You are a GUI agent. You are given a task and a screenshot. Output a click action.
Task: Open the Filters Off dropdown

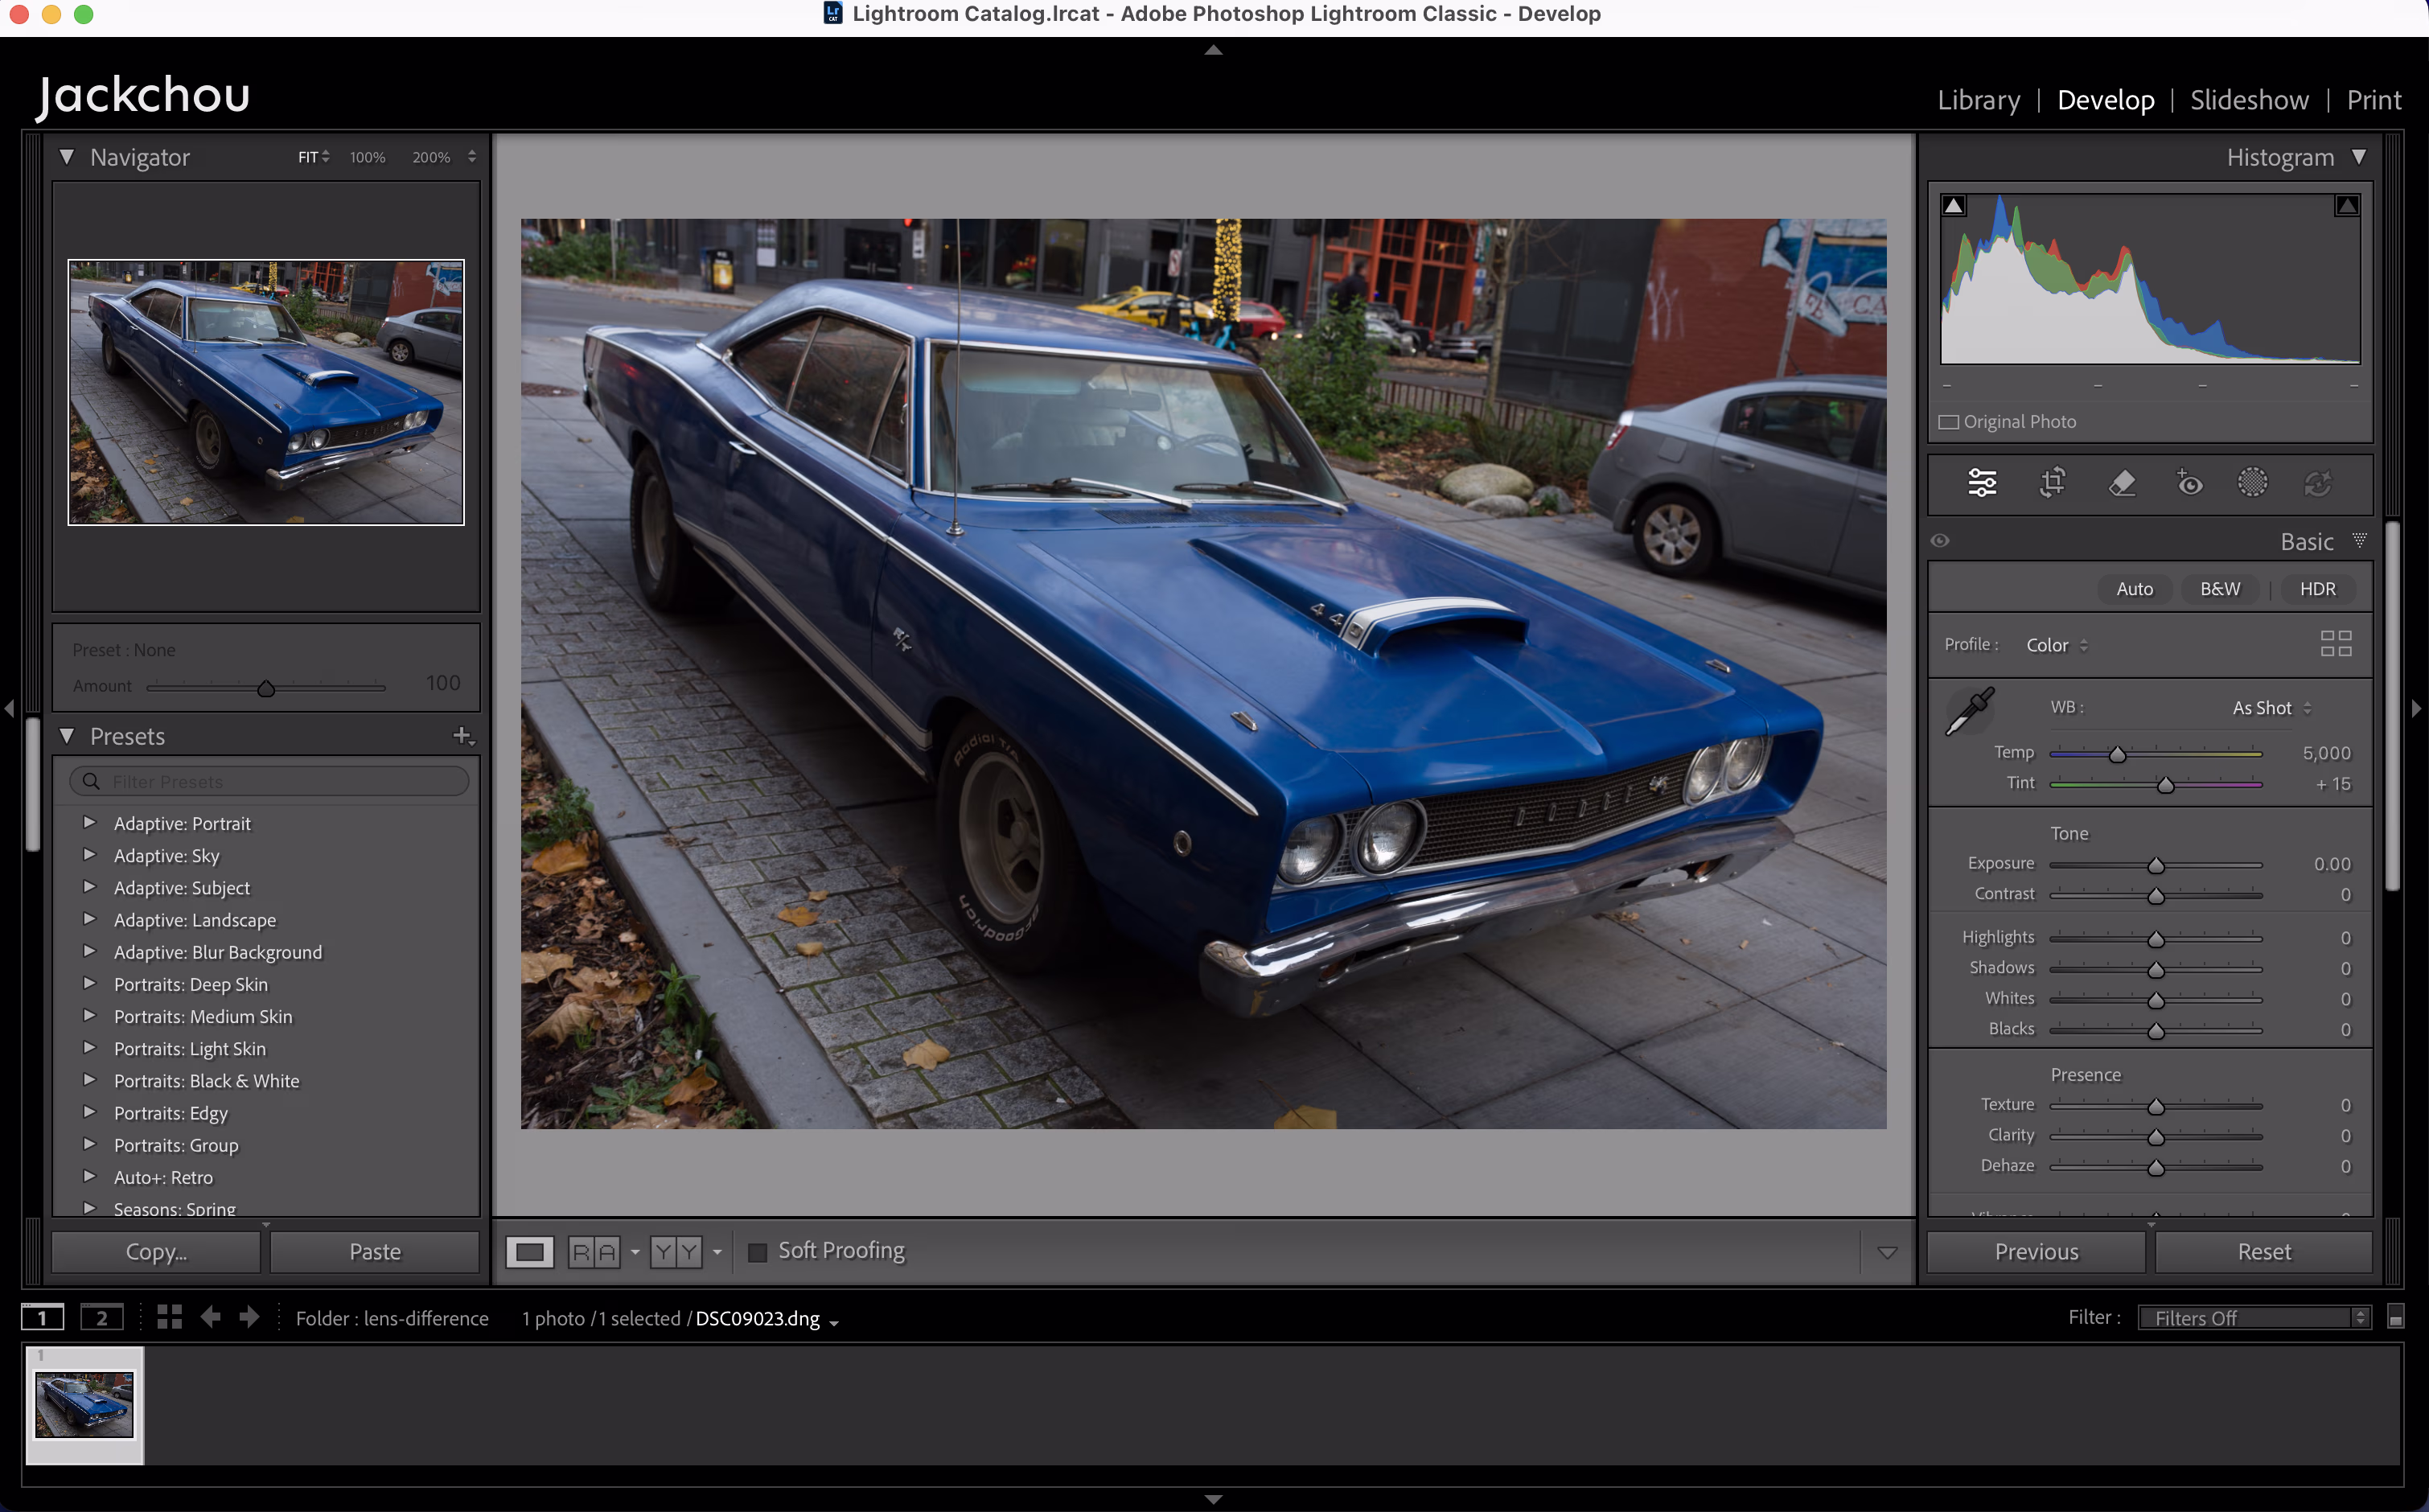coord(2254,1318)
